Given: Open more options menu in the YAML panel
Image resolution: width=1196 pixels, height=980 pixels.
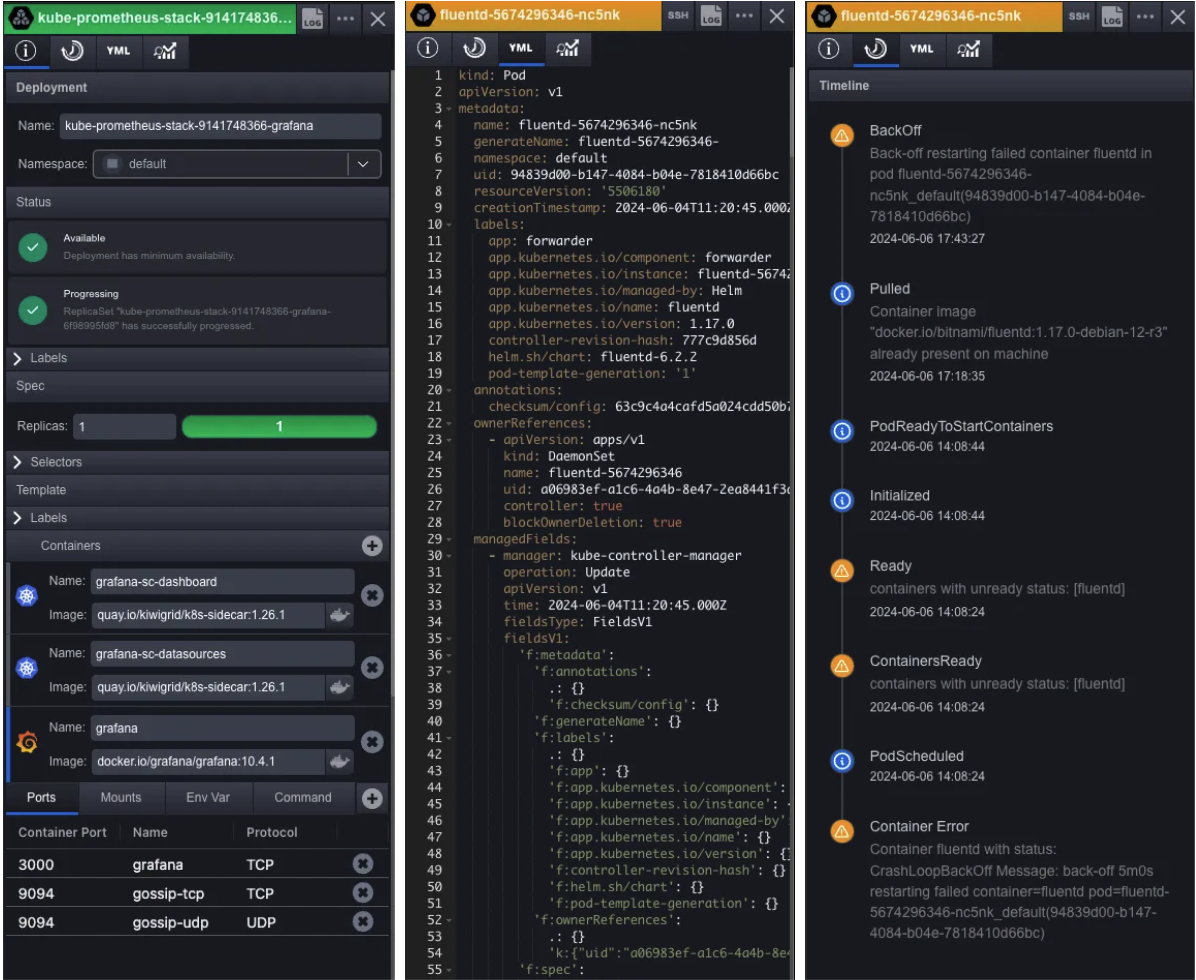Looking at the screenshot, I should coord(746,17).
